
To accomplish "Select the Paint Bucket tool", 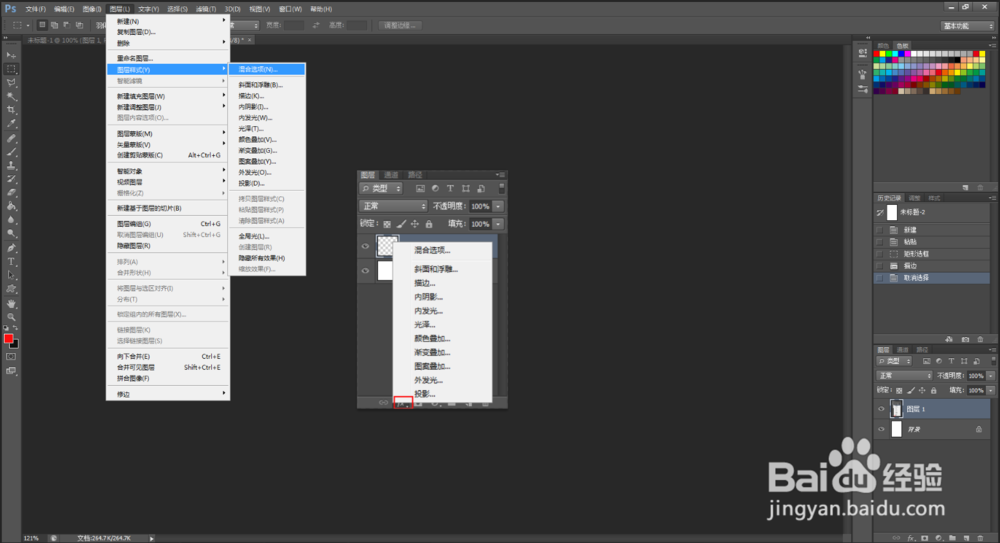I will 11,207.
